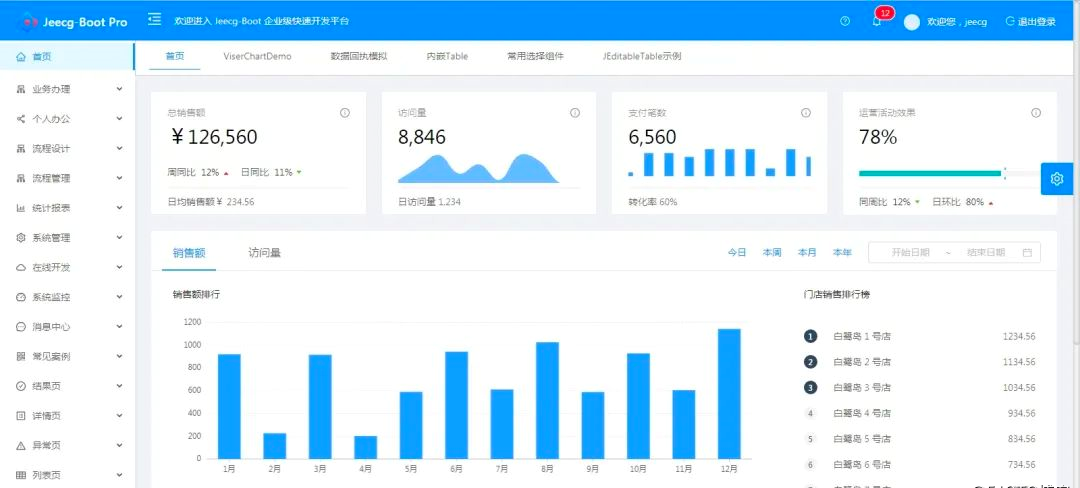Open notifications bell showing 12 alerts
This screenshot has width=1080, height=488.
click(x=877, y=21)
